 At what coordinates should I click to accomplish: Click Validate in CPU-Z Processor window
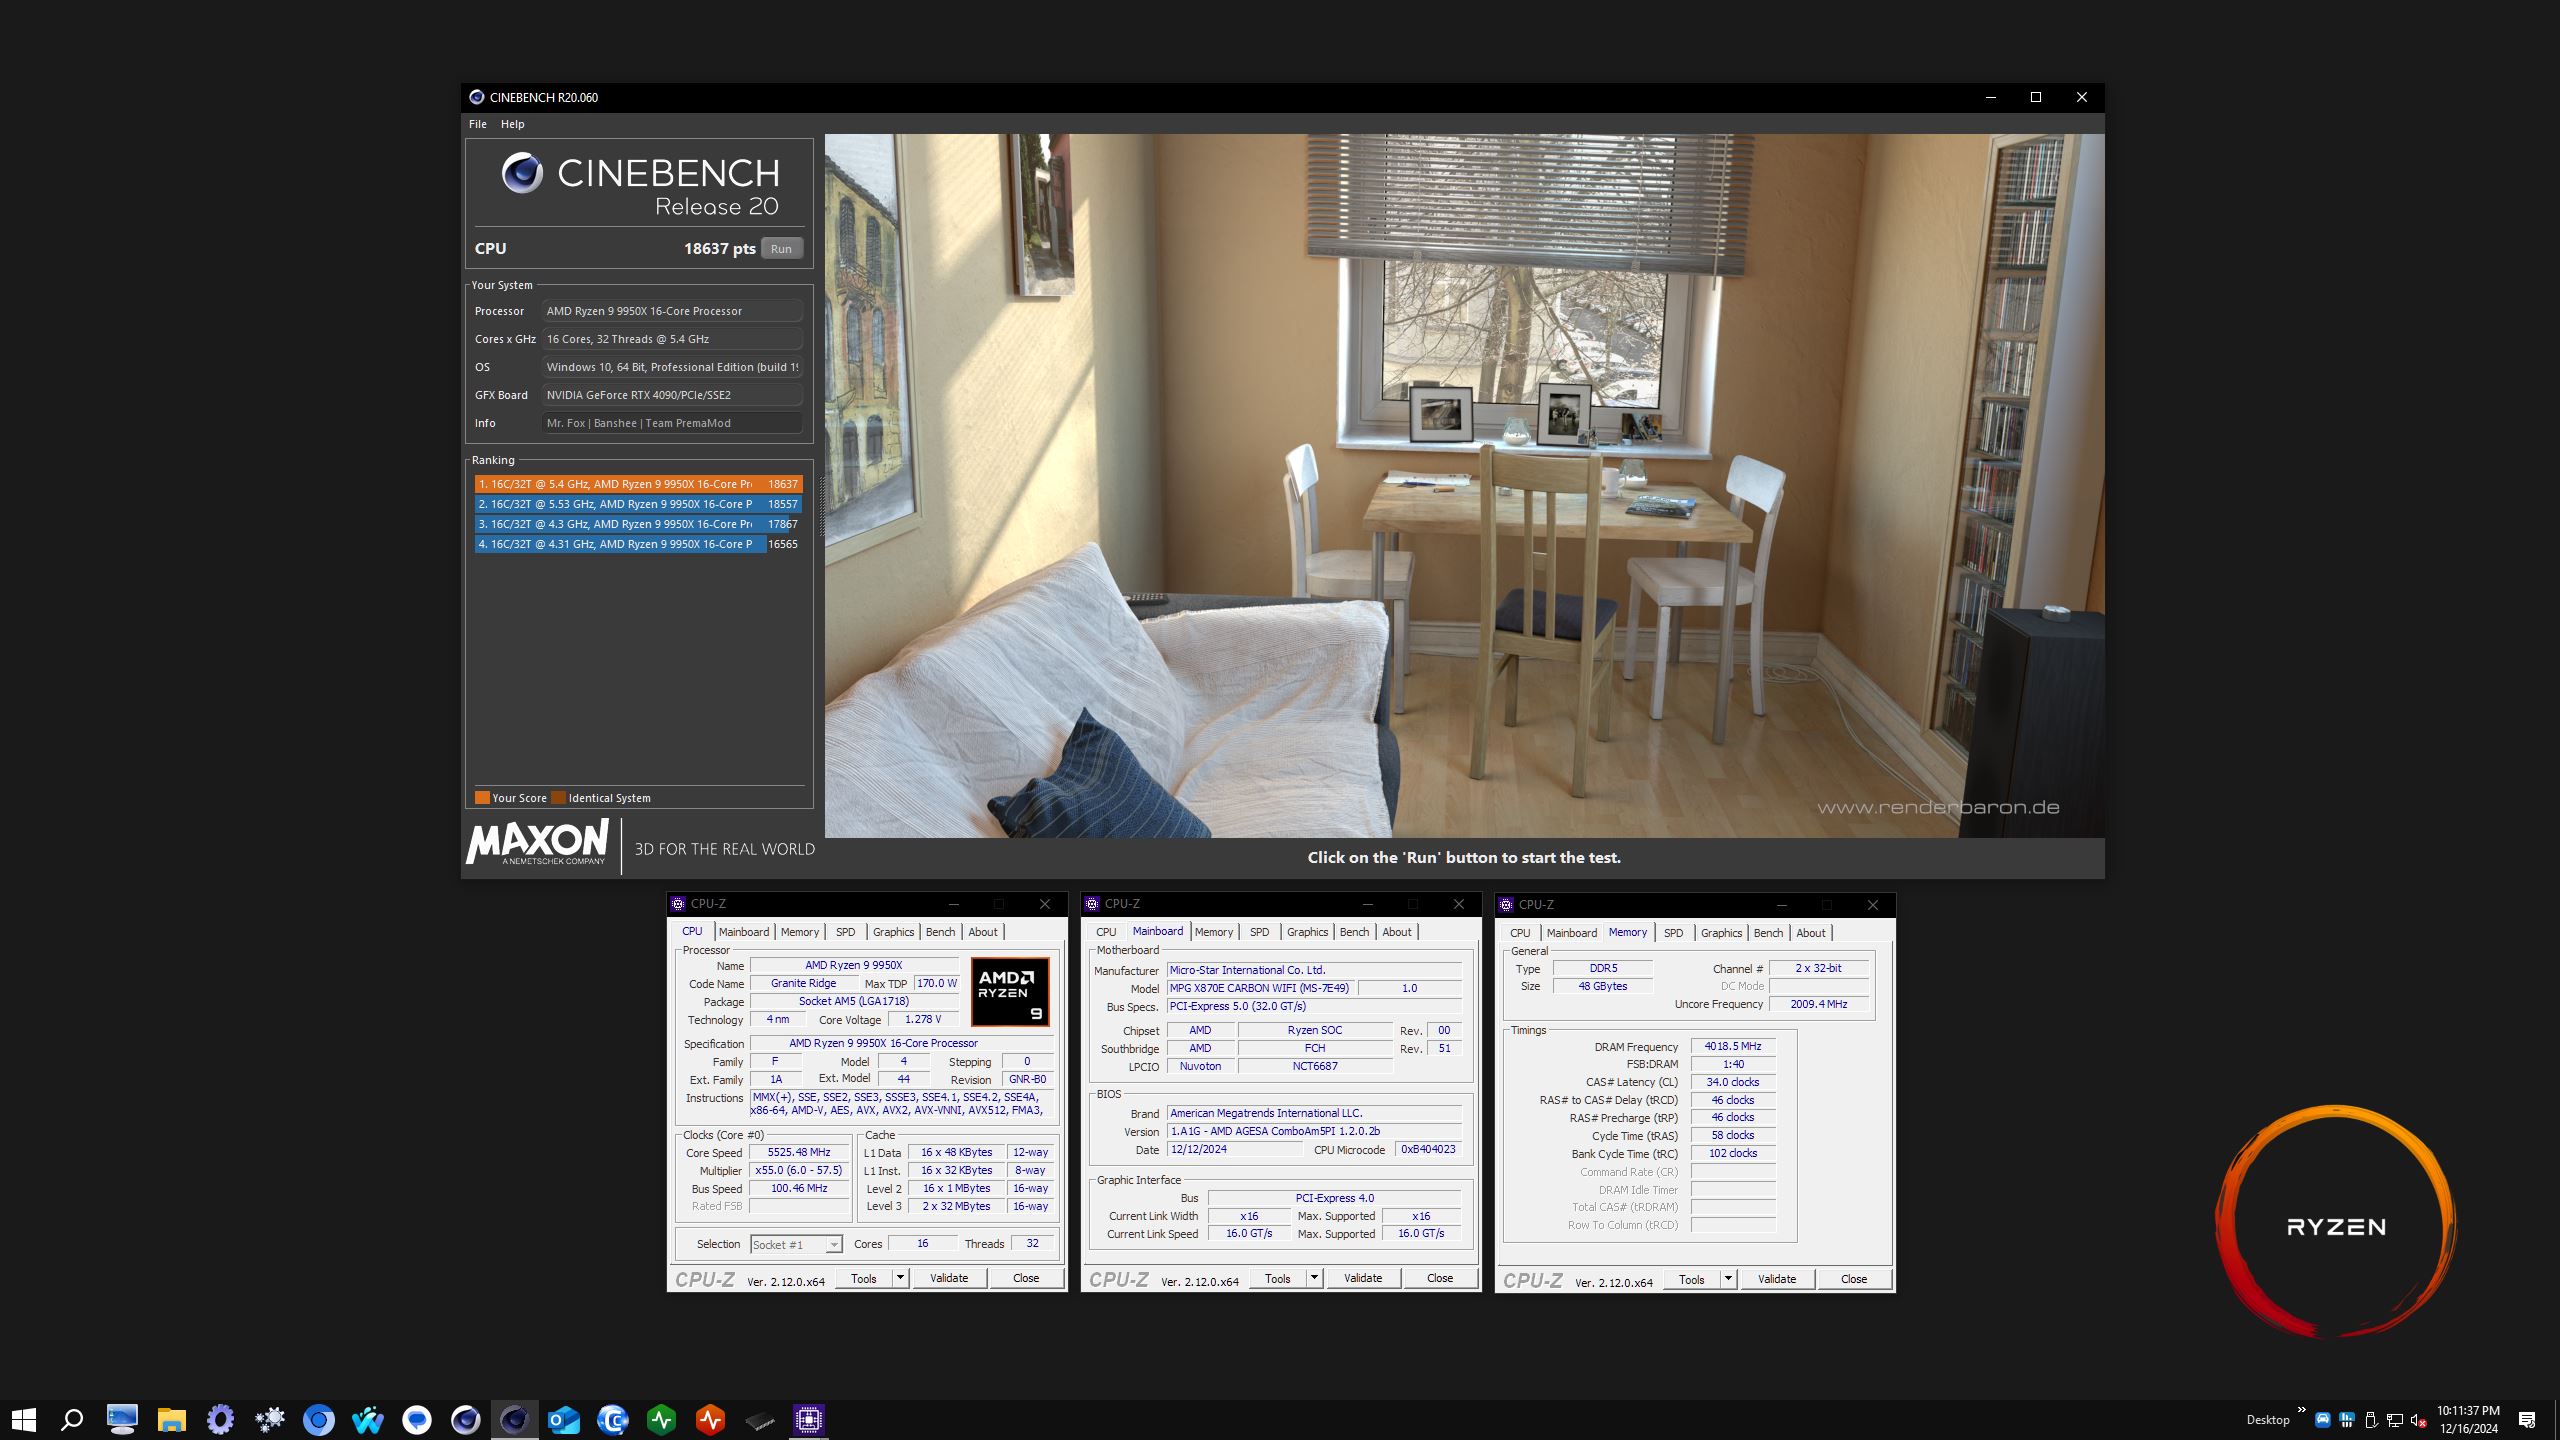coord(949,1277)
